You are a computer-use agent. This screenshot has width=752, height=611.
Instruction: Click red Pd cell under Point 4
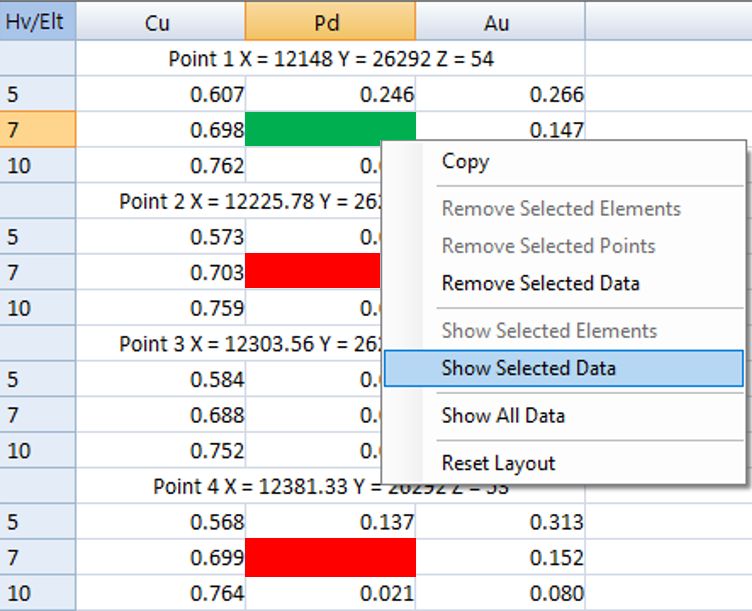330,557
